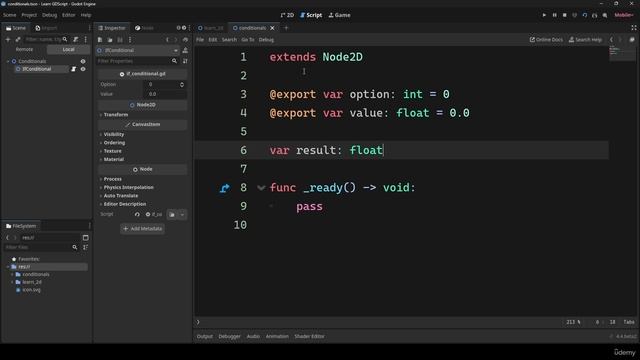Close the conditionals scene tab
640x360 pixels.
tap(272, 28)
